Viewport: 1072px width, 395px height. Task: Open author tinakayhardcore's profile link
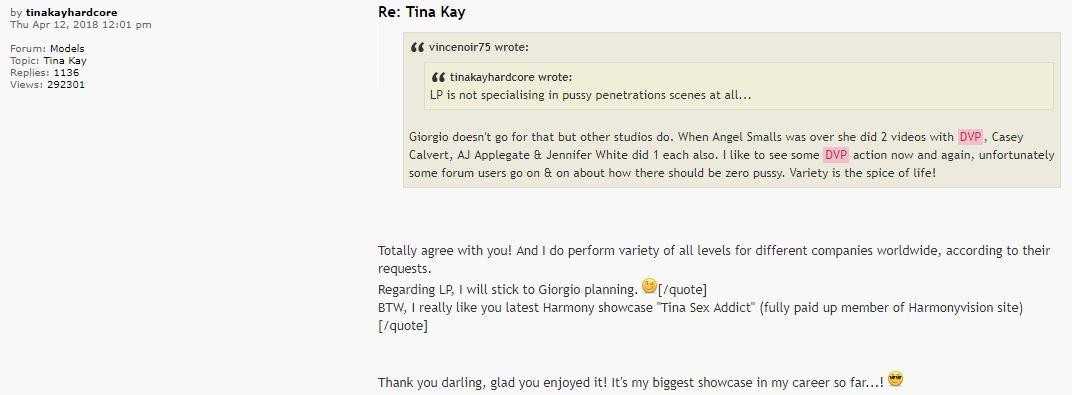(71, 12)
